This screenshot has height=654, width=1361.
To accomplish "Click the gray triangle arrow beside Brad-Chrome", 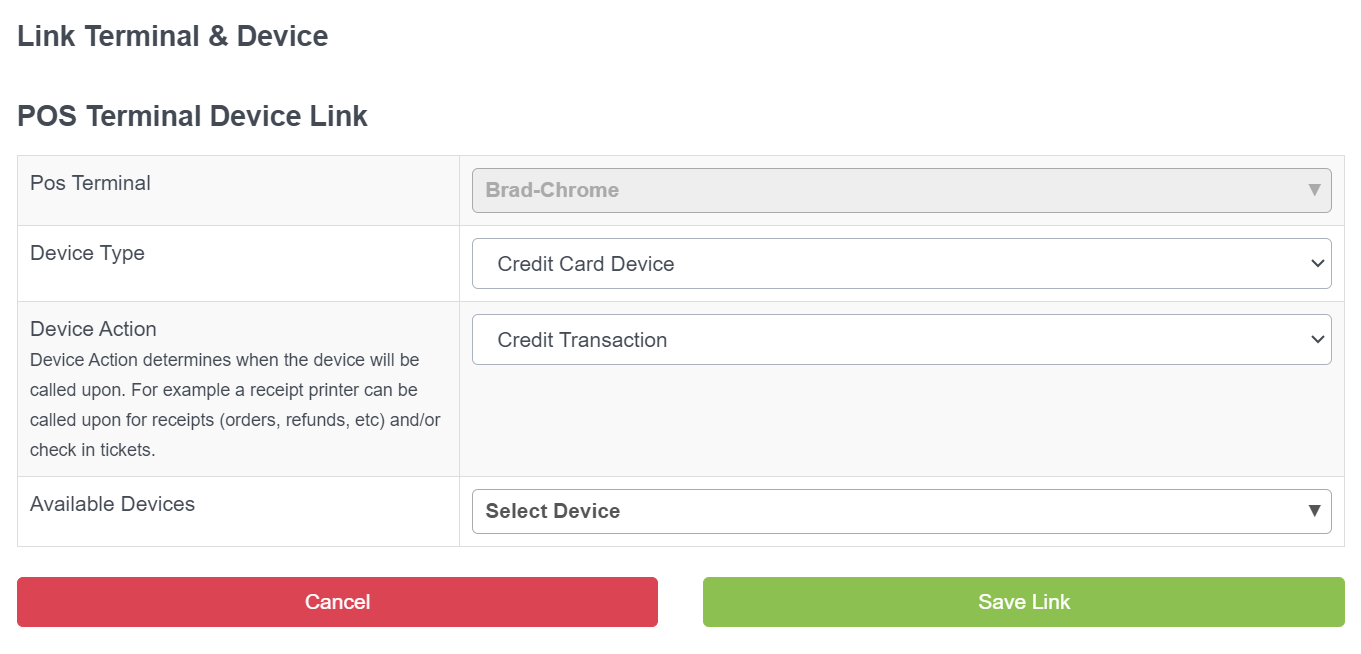I will point(1315,190).
